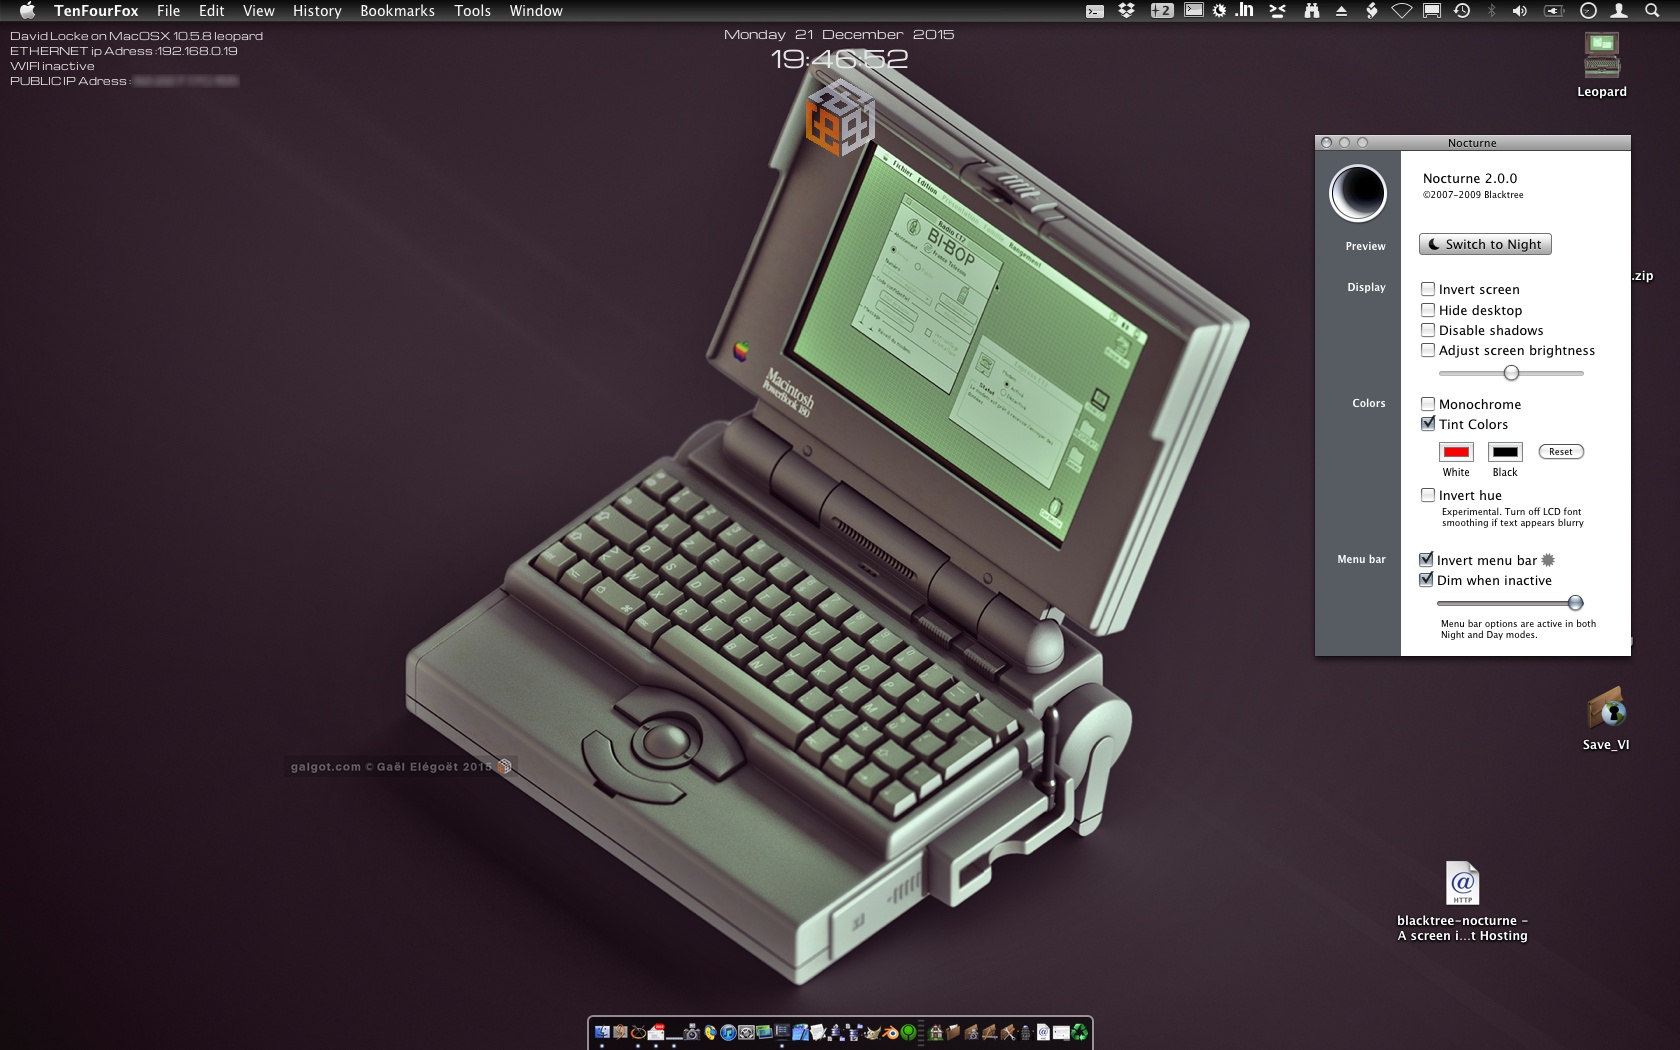Open the Time Machine menu bar icon
This screenshot has width=1680, height=1050.
1461,11
